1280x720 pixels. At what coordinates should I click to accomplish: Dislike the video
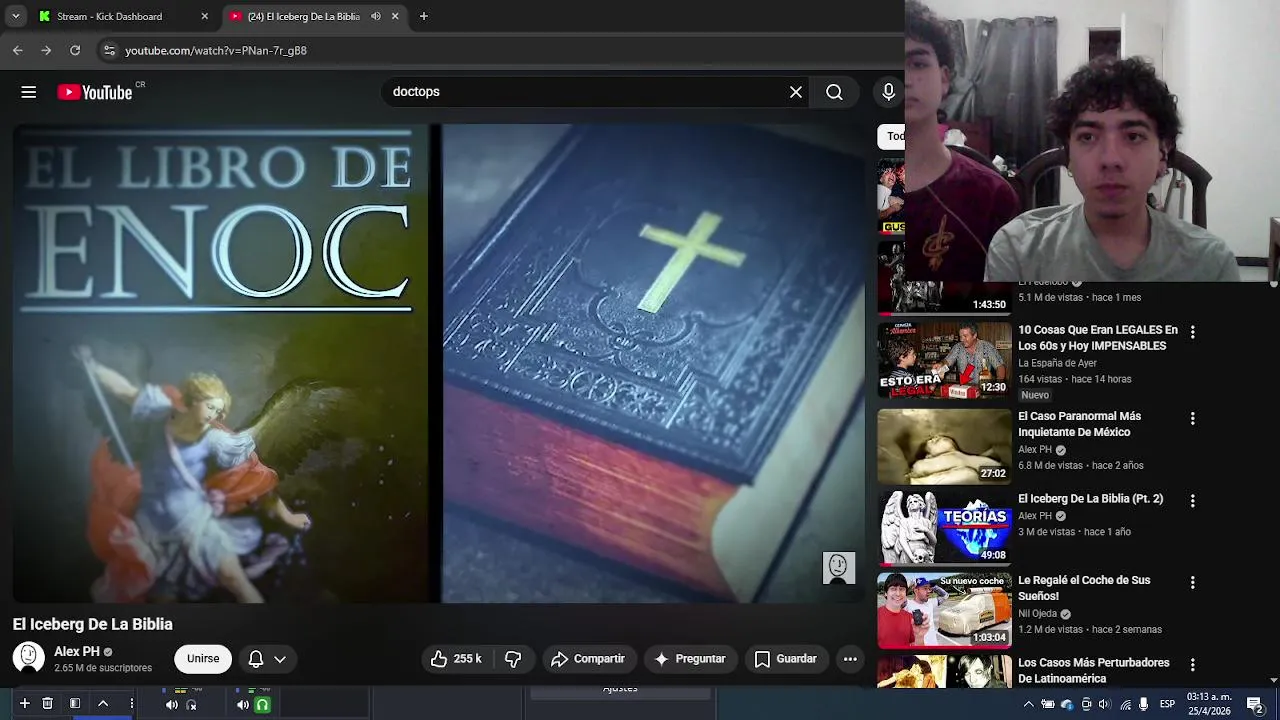[x=513, y=659]
